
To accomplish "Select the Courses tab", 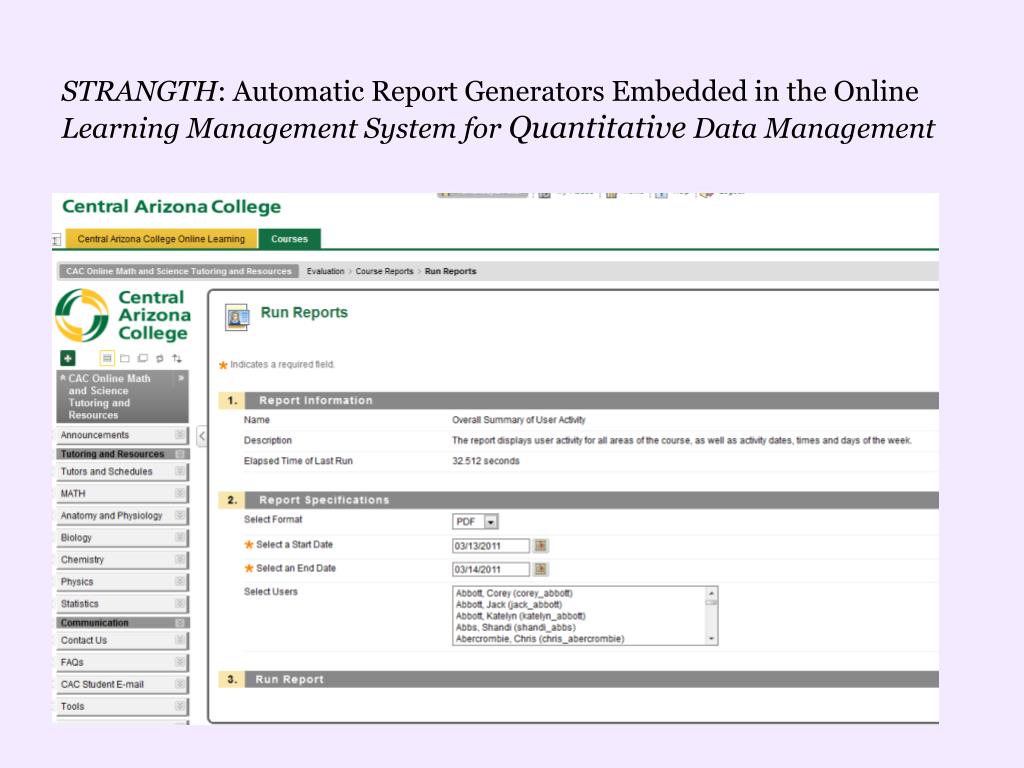I will pyautogui.click(x=289, y=239).
